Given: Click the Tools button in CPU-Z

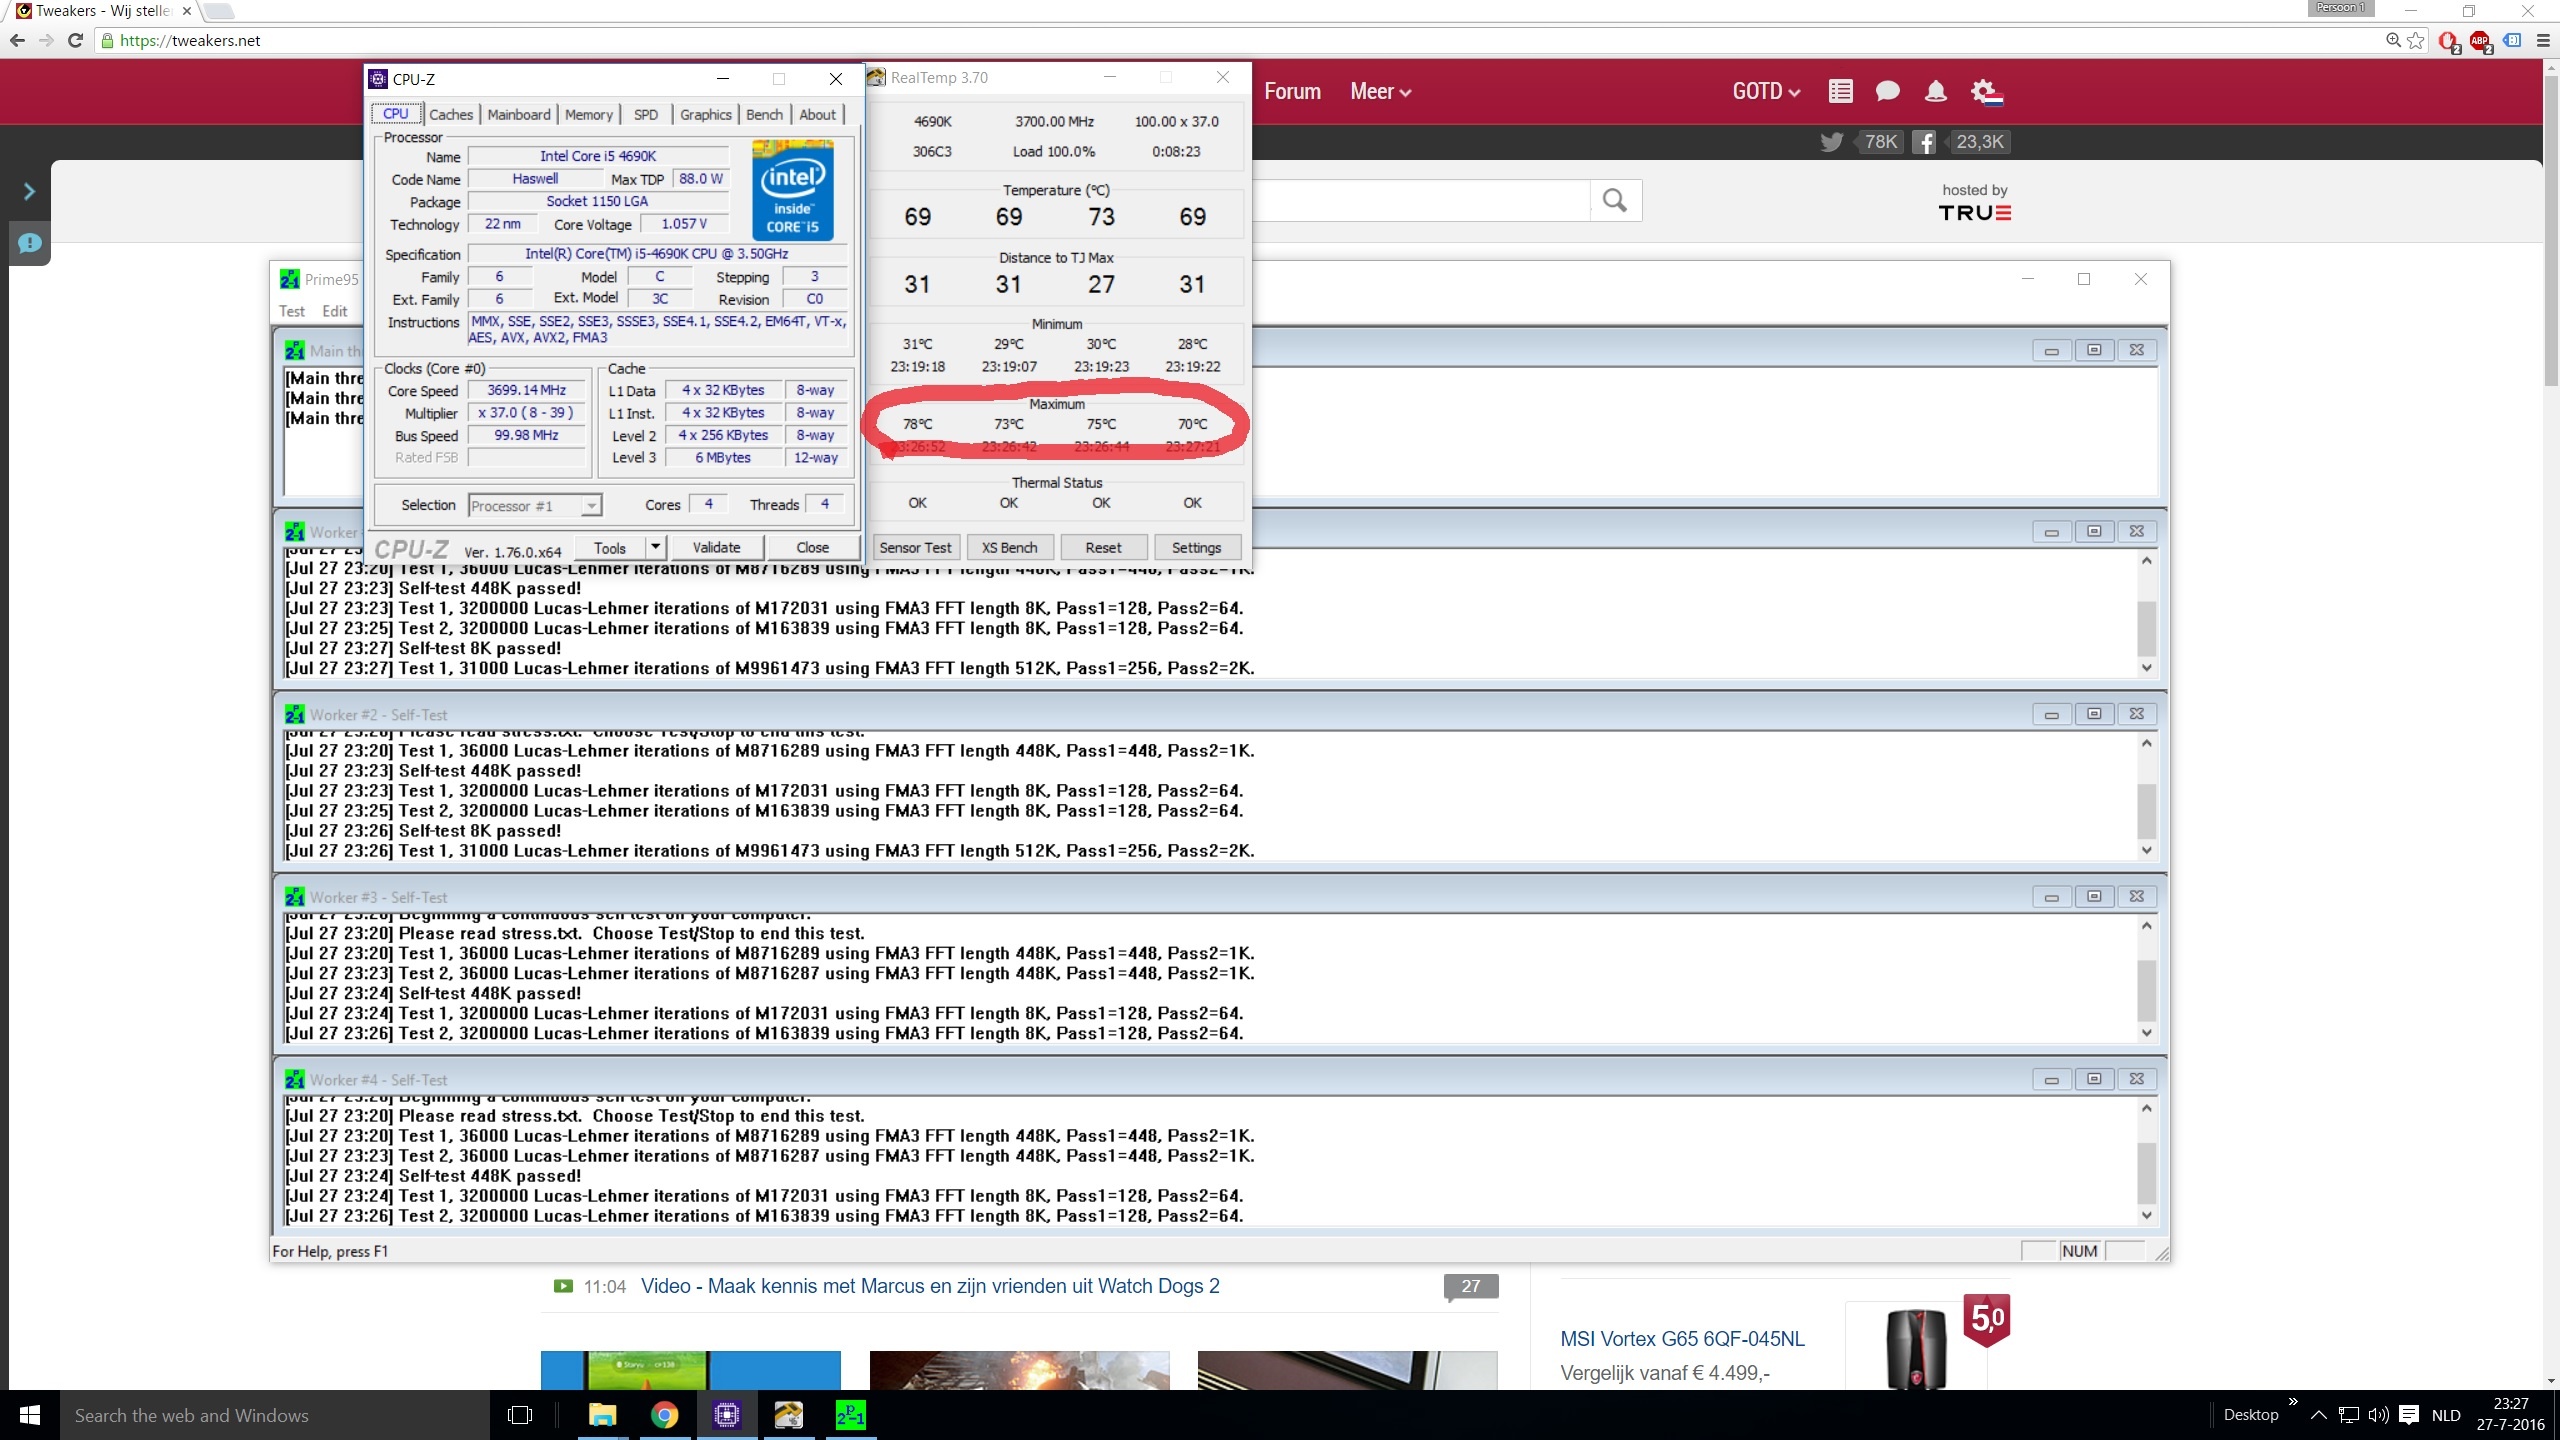Looking at the screenshot, I should point(610,547).
